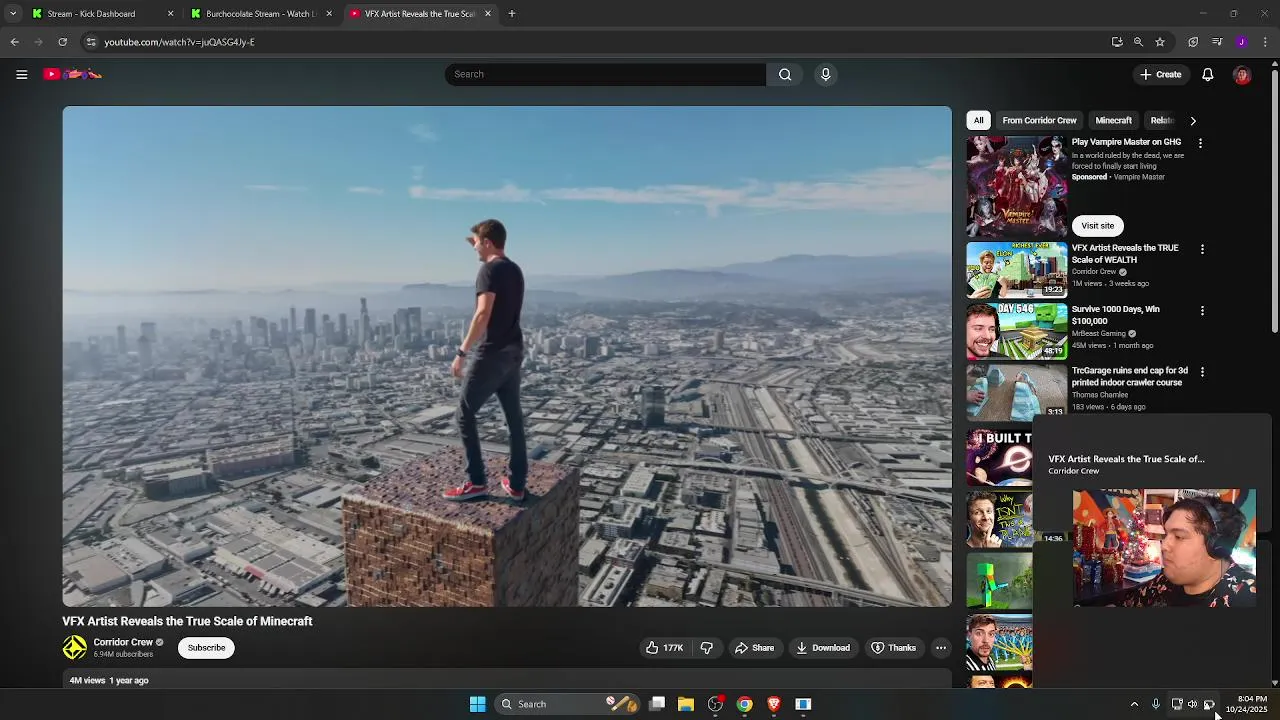Viewport: 1280px width, 720px height.
Task: Open the volume speaker tray icon
Action: [1192, 704]
